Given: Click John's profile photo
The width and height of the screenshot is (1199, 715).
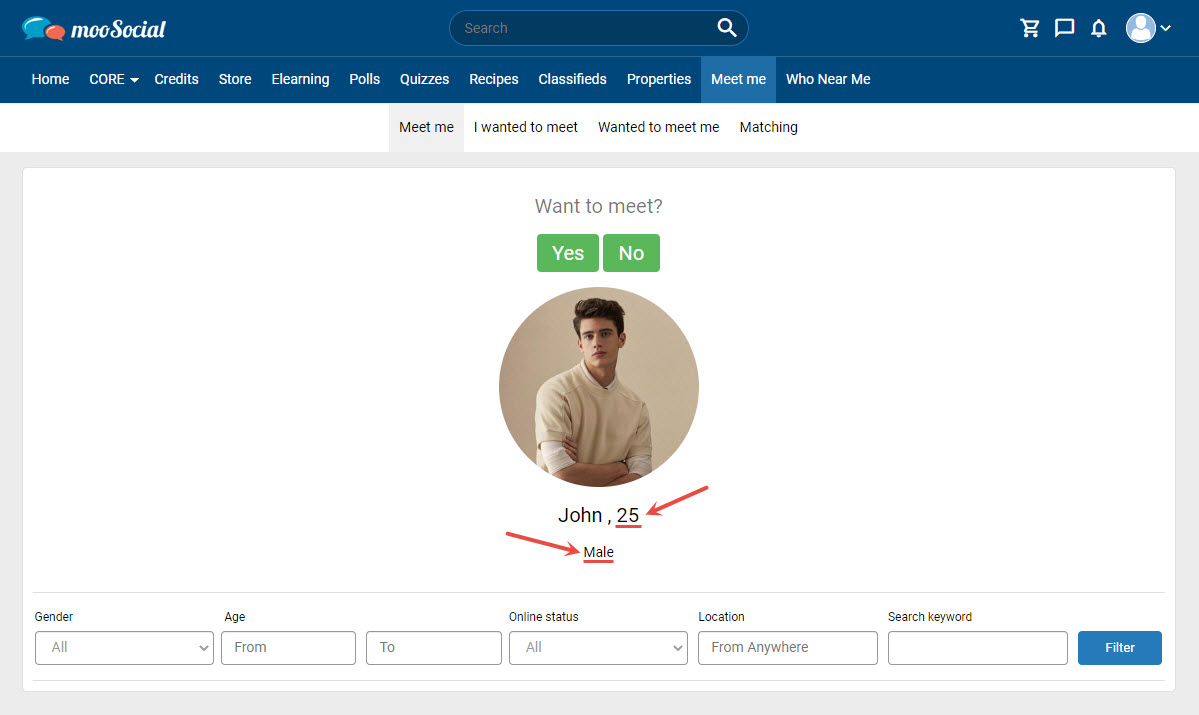Looking at the screenshot, I should 599,387.
